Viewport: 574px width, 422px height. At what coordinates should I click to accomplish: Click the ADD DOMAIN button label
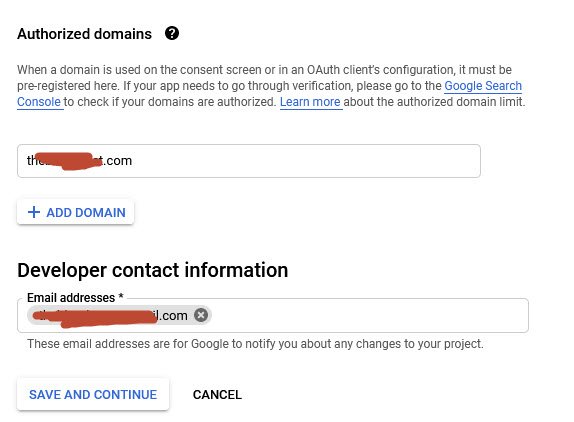click(86, 213)
